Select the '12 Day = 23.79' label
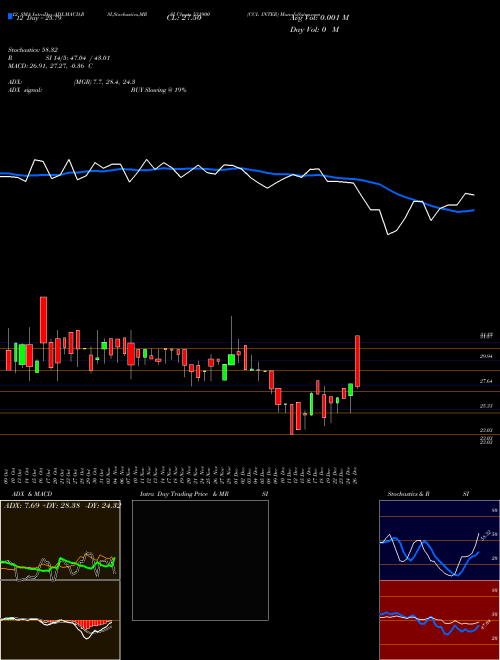 [38, 18]
